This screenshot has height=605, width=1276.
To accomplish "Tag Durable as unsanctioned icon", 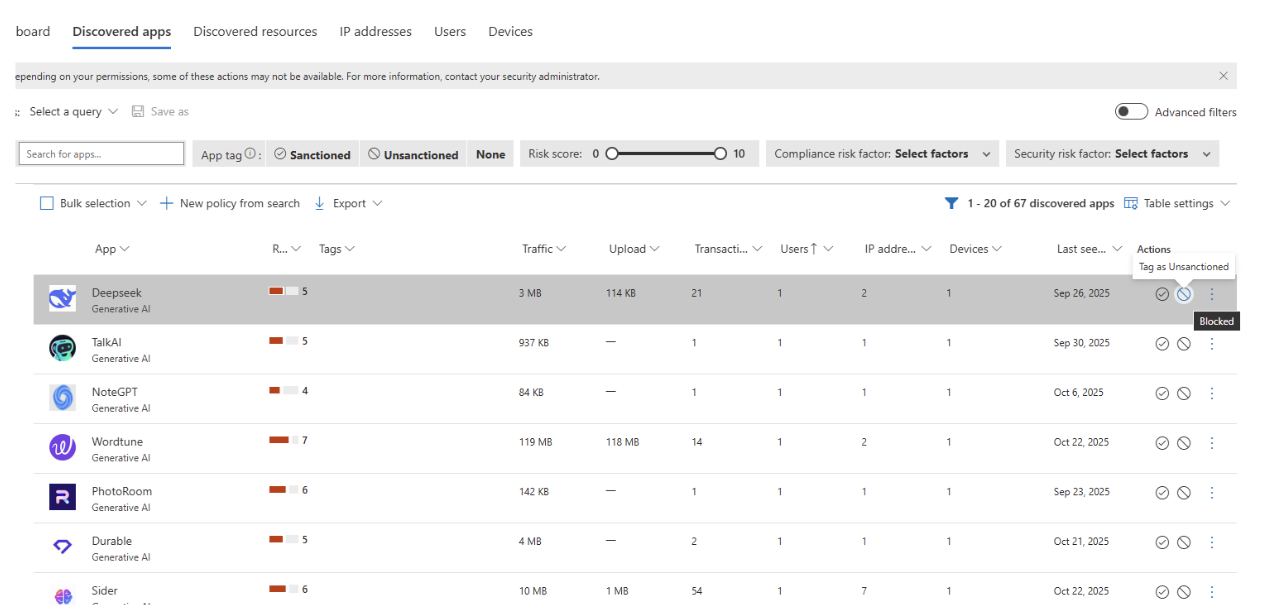I will pyautogui.click(x=1183, y=542).
